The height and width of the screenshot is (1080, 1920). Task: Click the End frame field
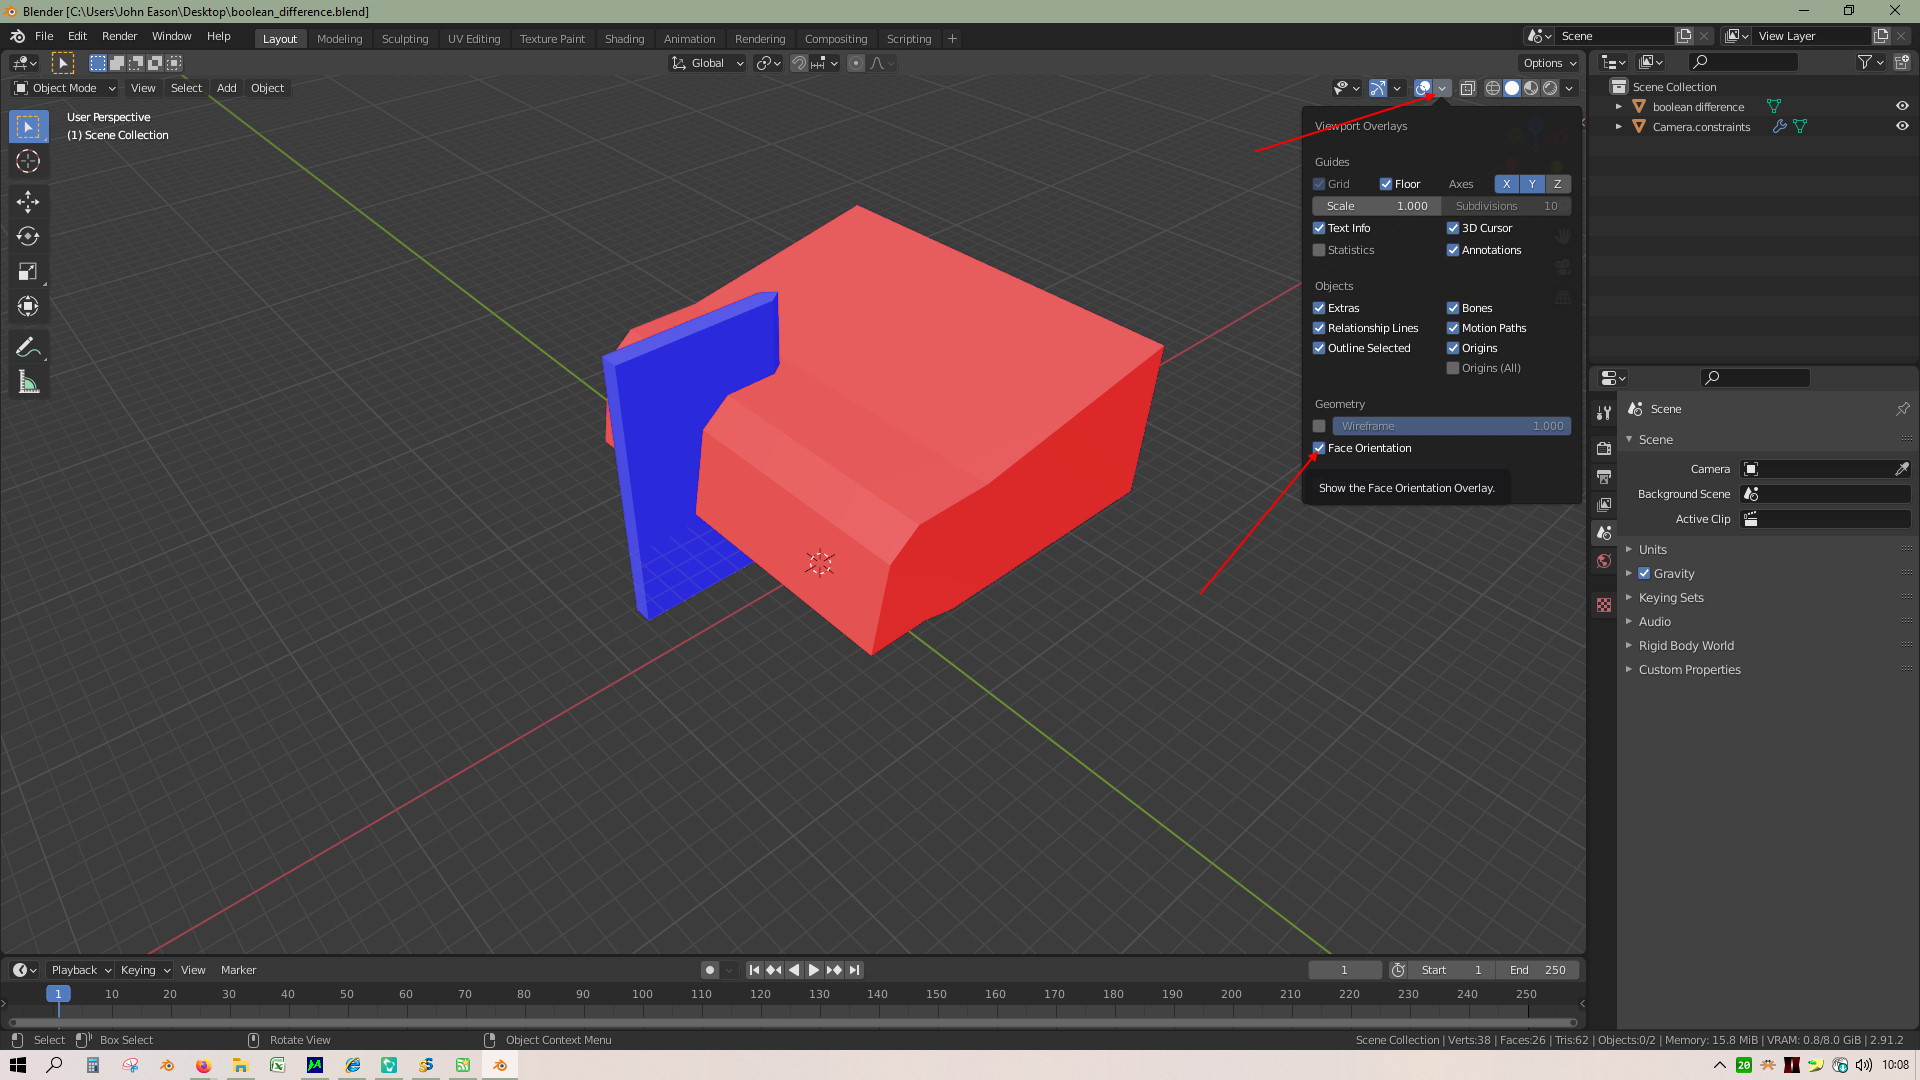(x=1538, y=970)
